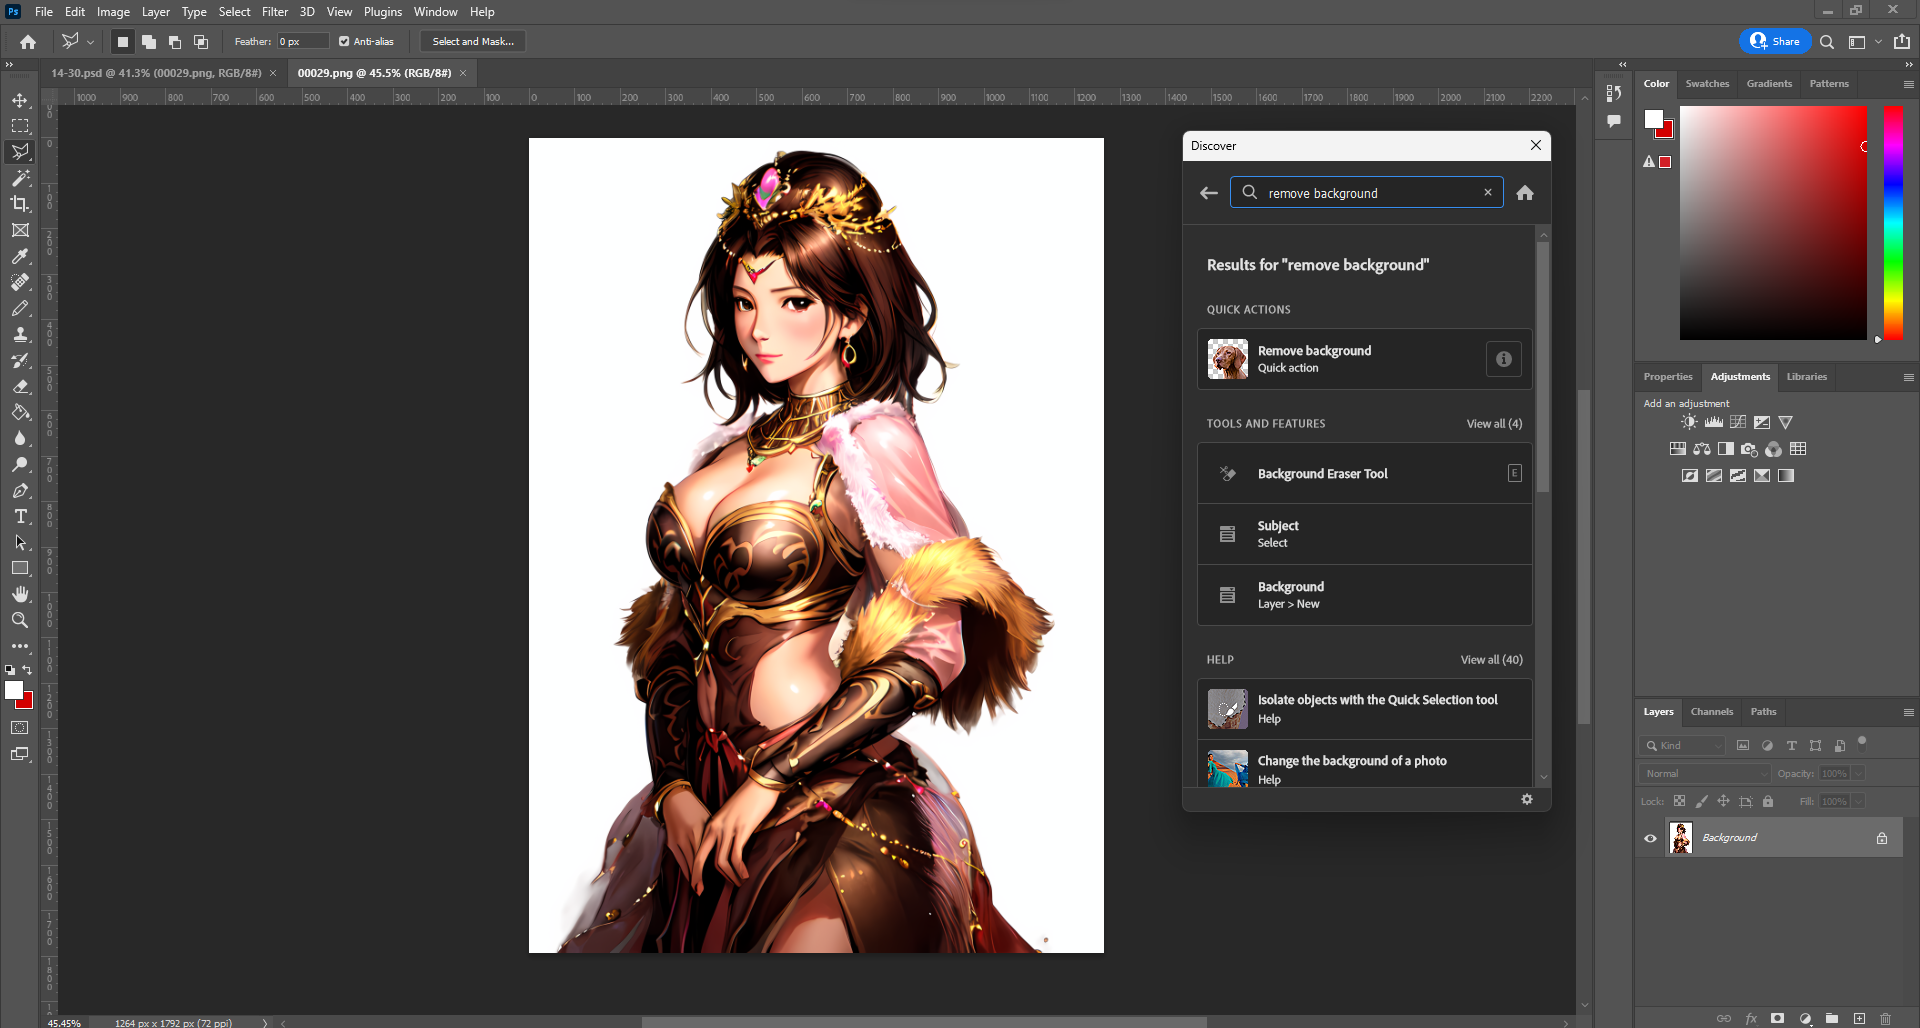Viewport: 1920px width, 1028px height.
Task: Switch to the Properties tab
Action: point(1668,377)
